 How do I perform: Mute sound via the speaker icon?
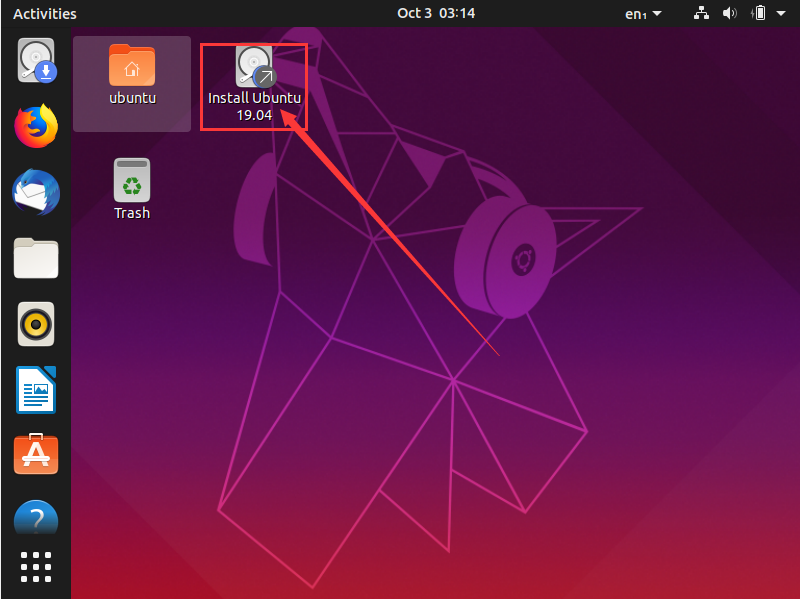729,13
